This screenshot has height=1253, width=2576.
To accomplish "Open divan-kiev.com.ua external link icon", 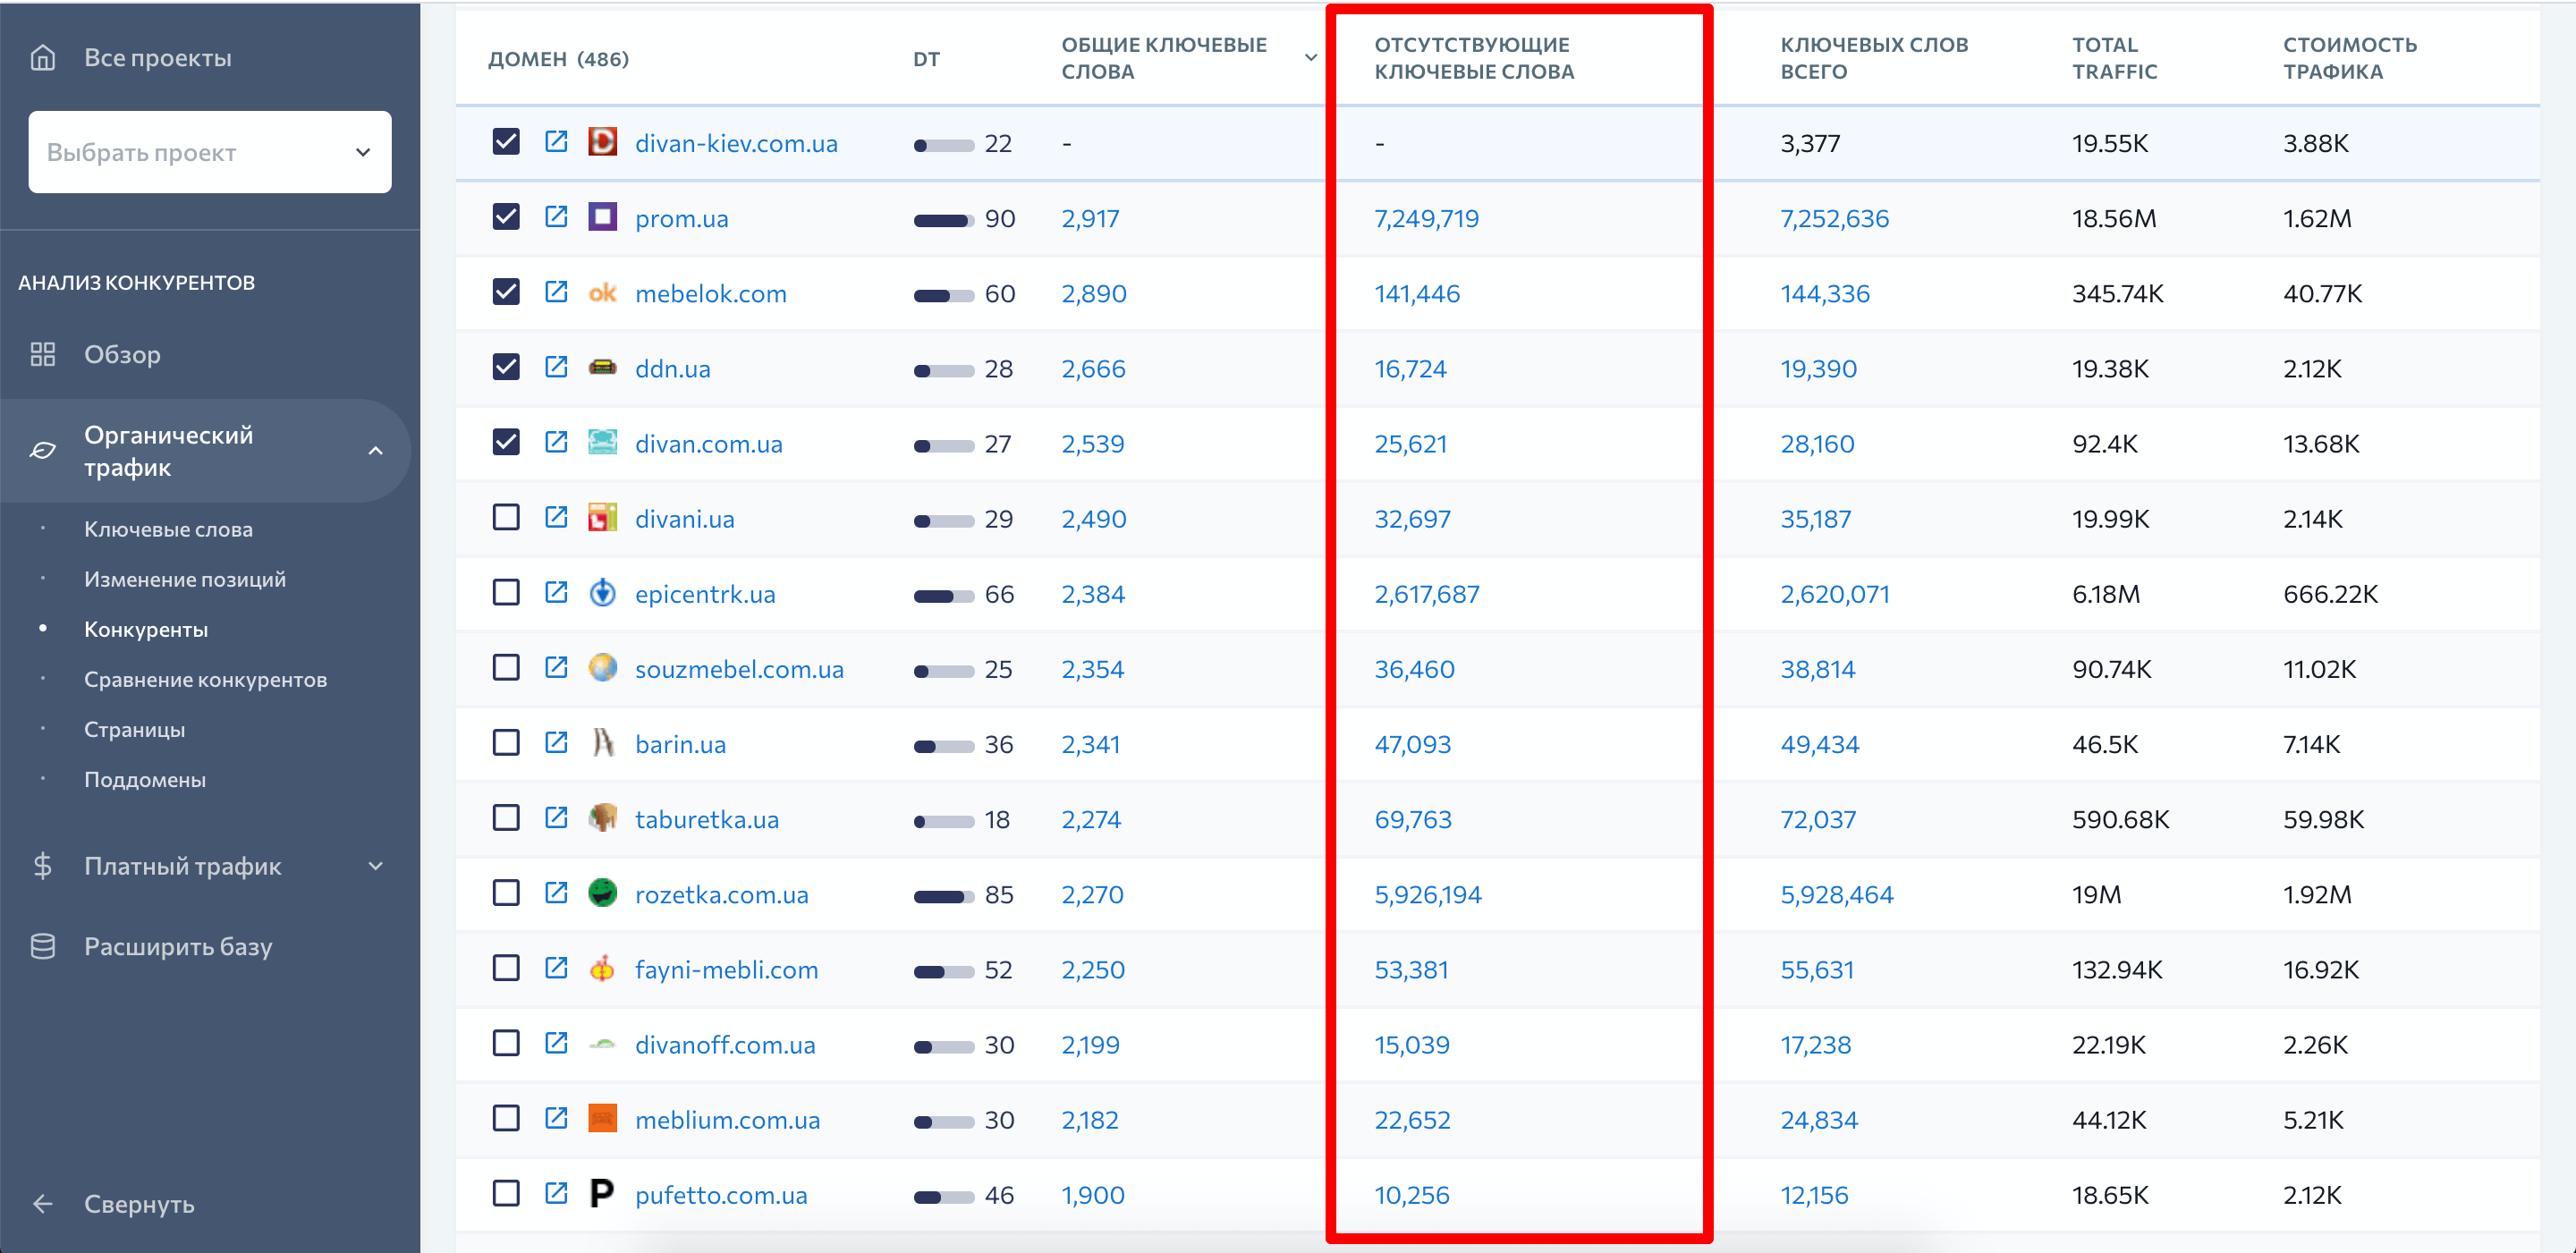I will click(556, 142).
